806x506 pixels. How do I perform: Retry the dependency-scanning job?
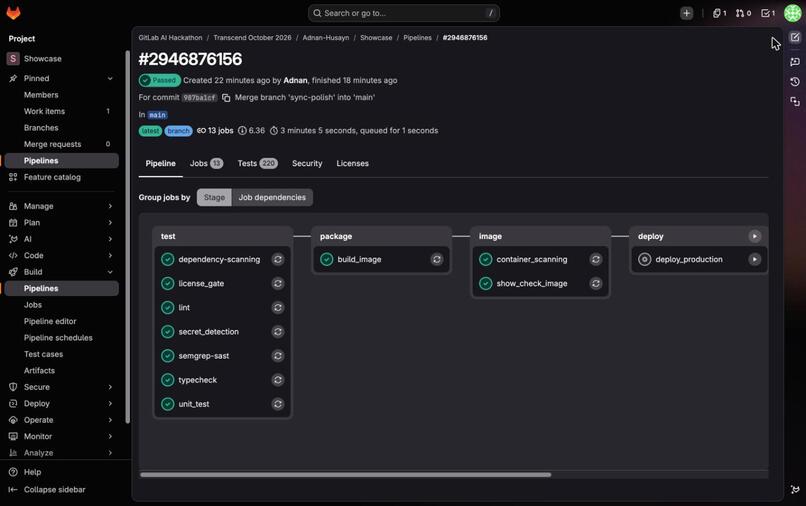(x=278, y=259)
